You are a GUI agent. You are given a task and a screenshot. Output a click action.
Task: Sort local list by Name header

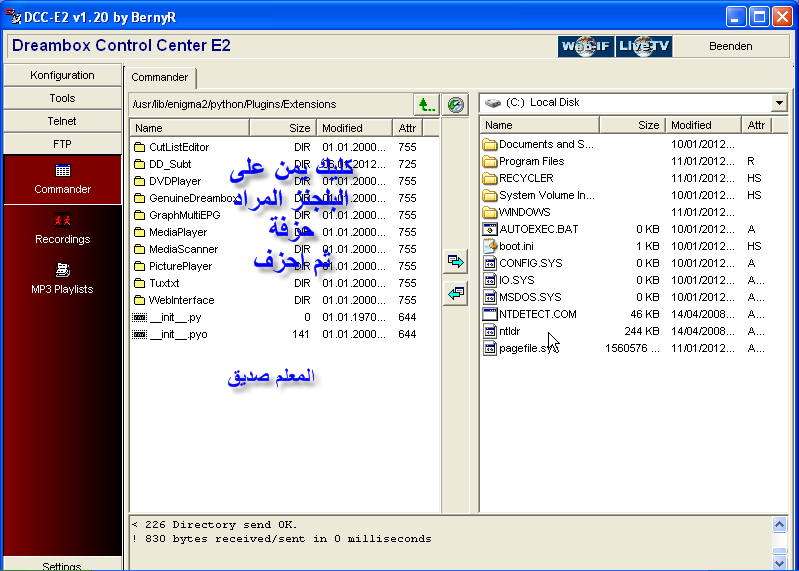[x=540, y=125]
